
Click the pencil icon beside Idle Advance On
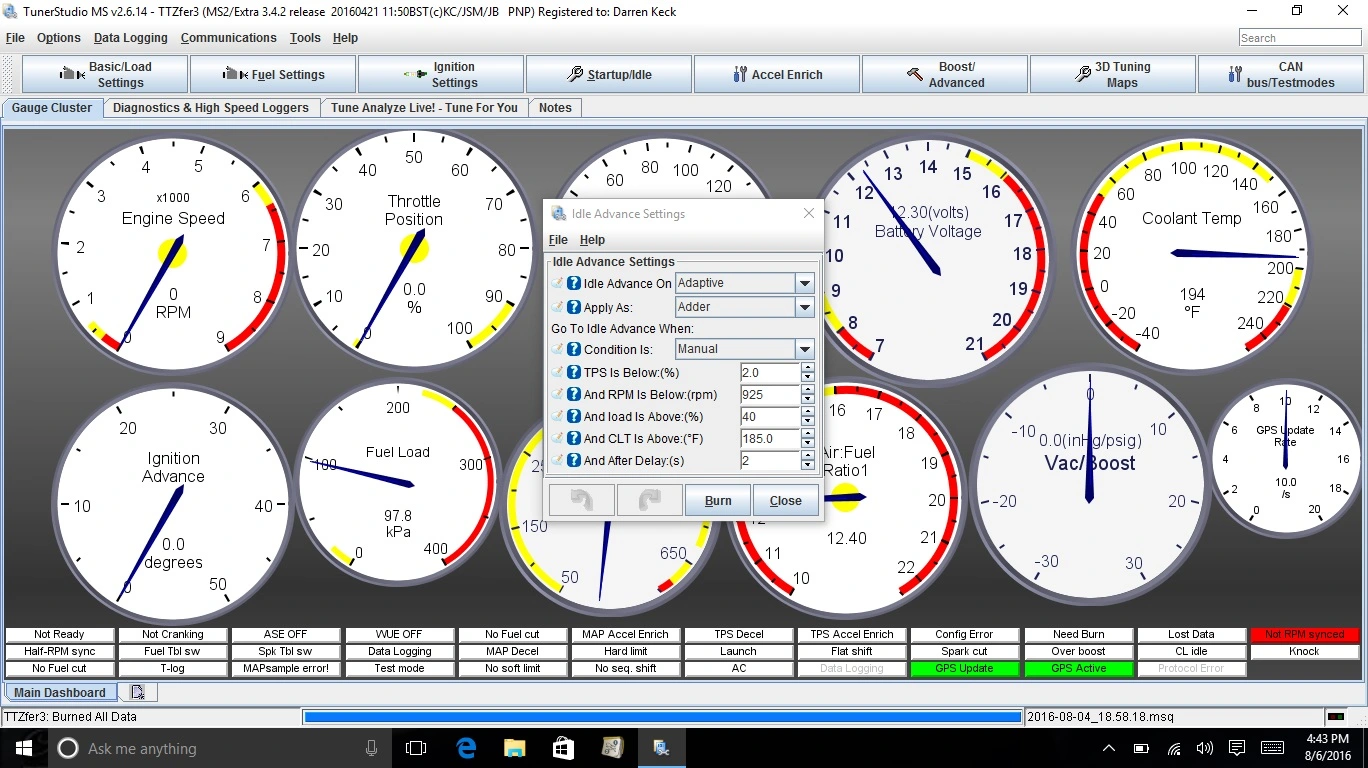[x=558, y=284]
